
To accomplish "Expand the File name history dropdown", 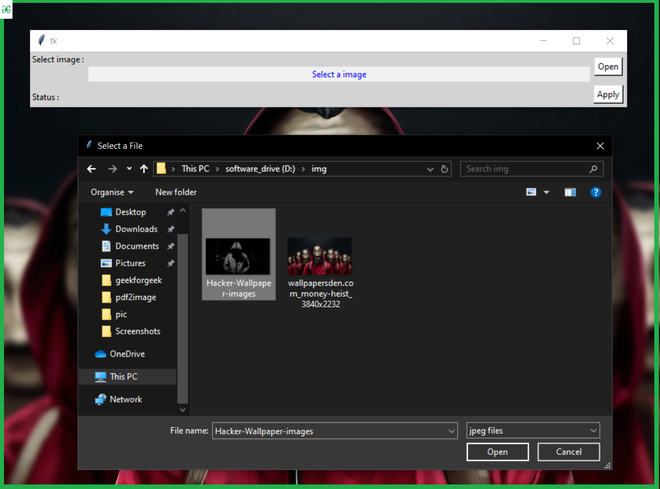I will coord(451,431).
